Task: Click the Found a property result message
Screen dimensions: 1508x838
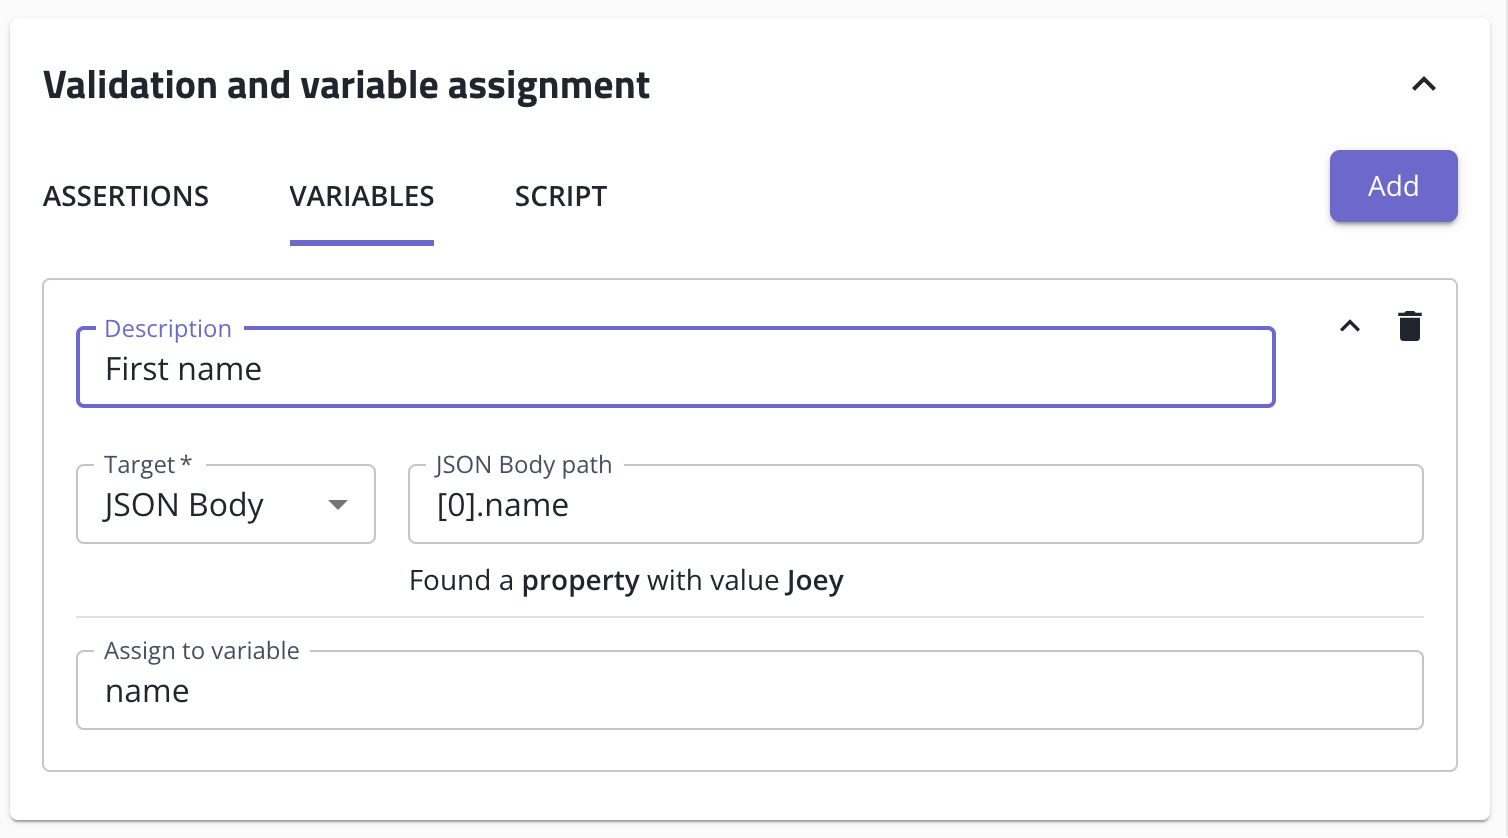Action: pos(626,581)
